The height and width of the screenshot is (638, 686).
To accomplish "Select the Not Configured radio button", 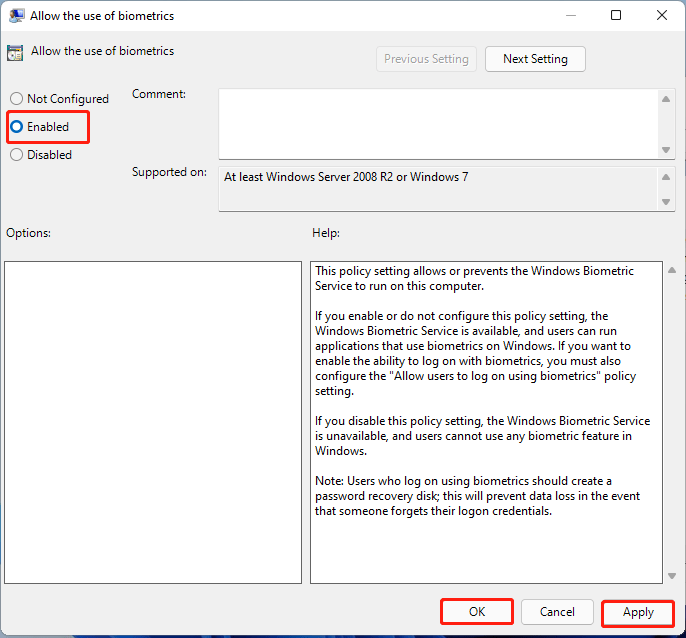I will [17, 98].
